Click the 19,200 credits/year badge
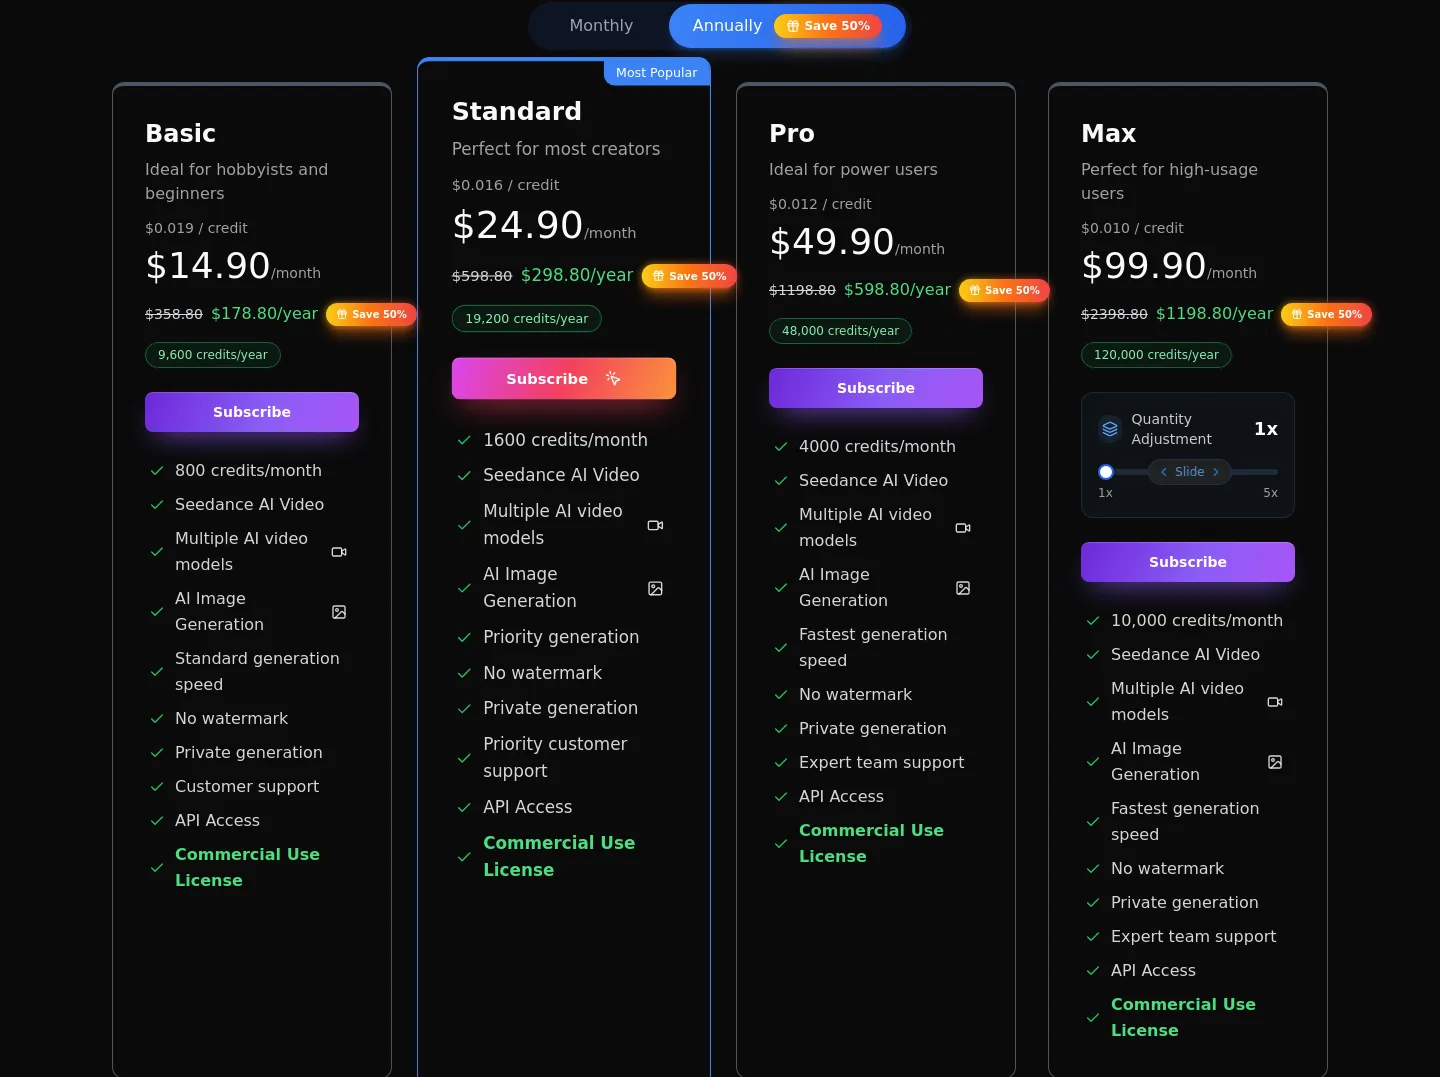Screen dimensions: 1440x1077 [x=527, y=319]
